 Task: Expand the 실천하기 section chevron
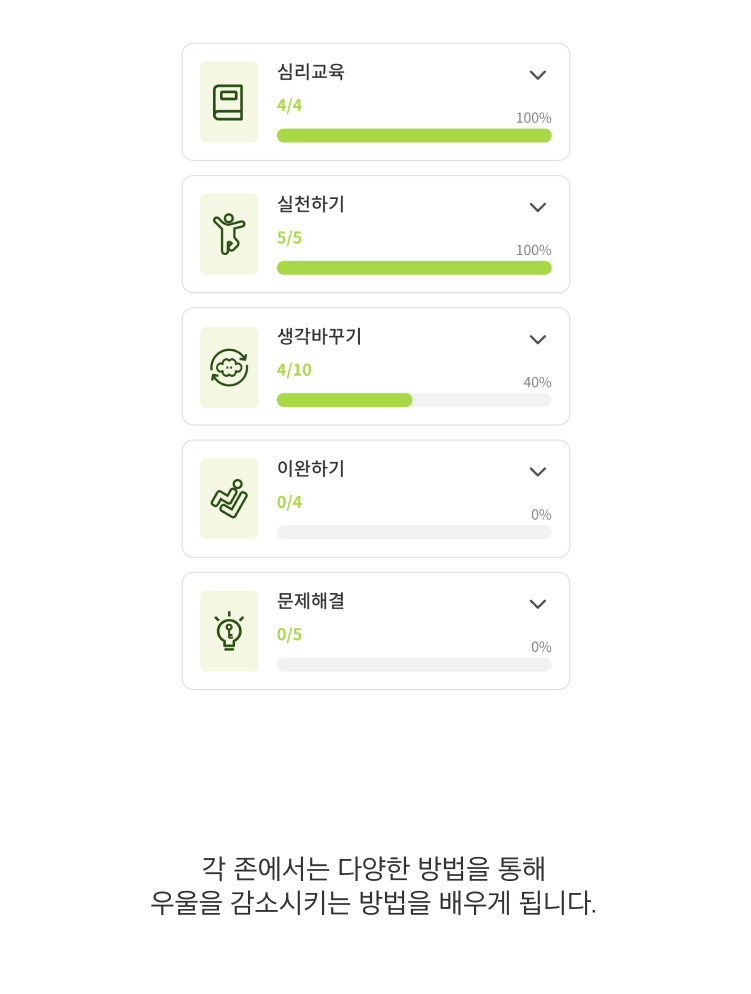point(537,207)
